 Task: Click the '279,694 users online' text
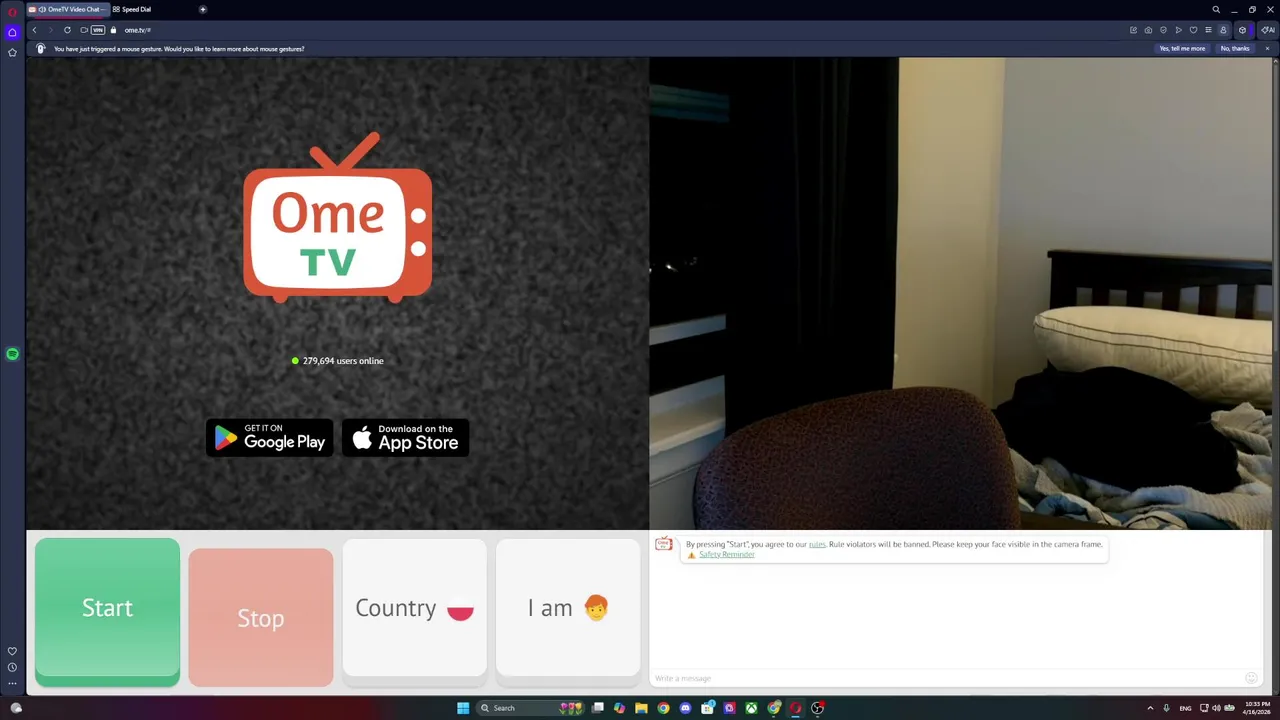pos(343,361)
